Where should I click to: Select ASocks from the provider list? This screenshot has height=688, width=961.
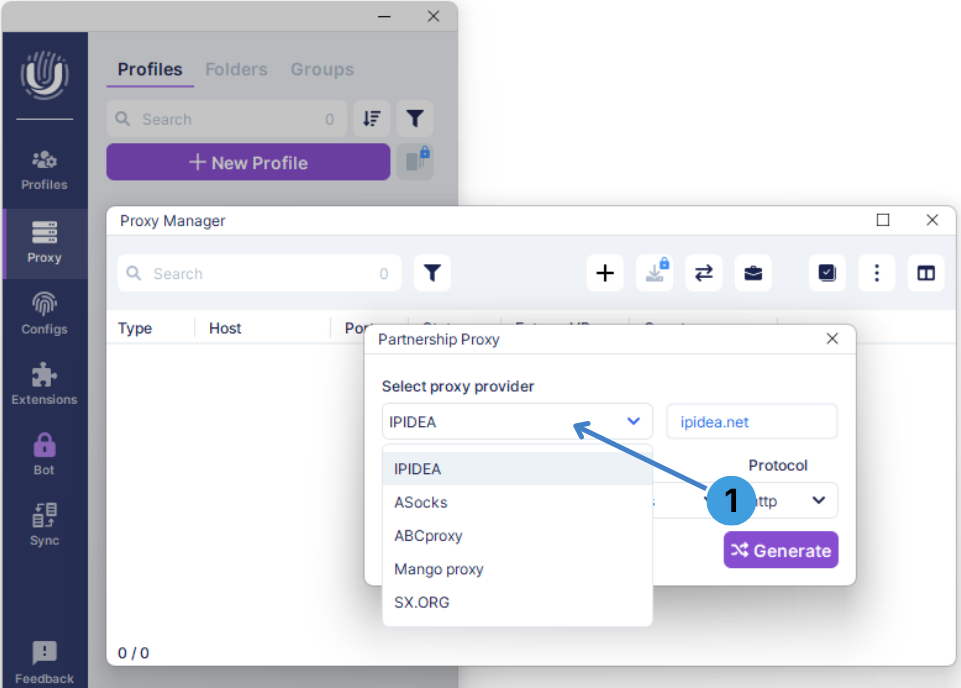pyautogui.click(x=517, y=502)
